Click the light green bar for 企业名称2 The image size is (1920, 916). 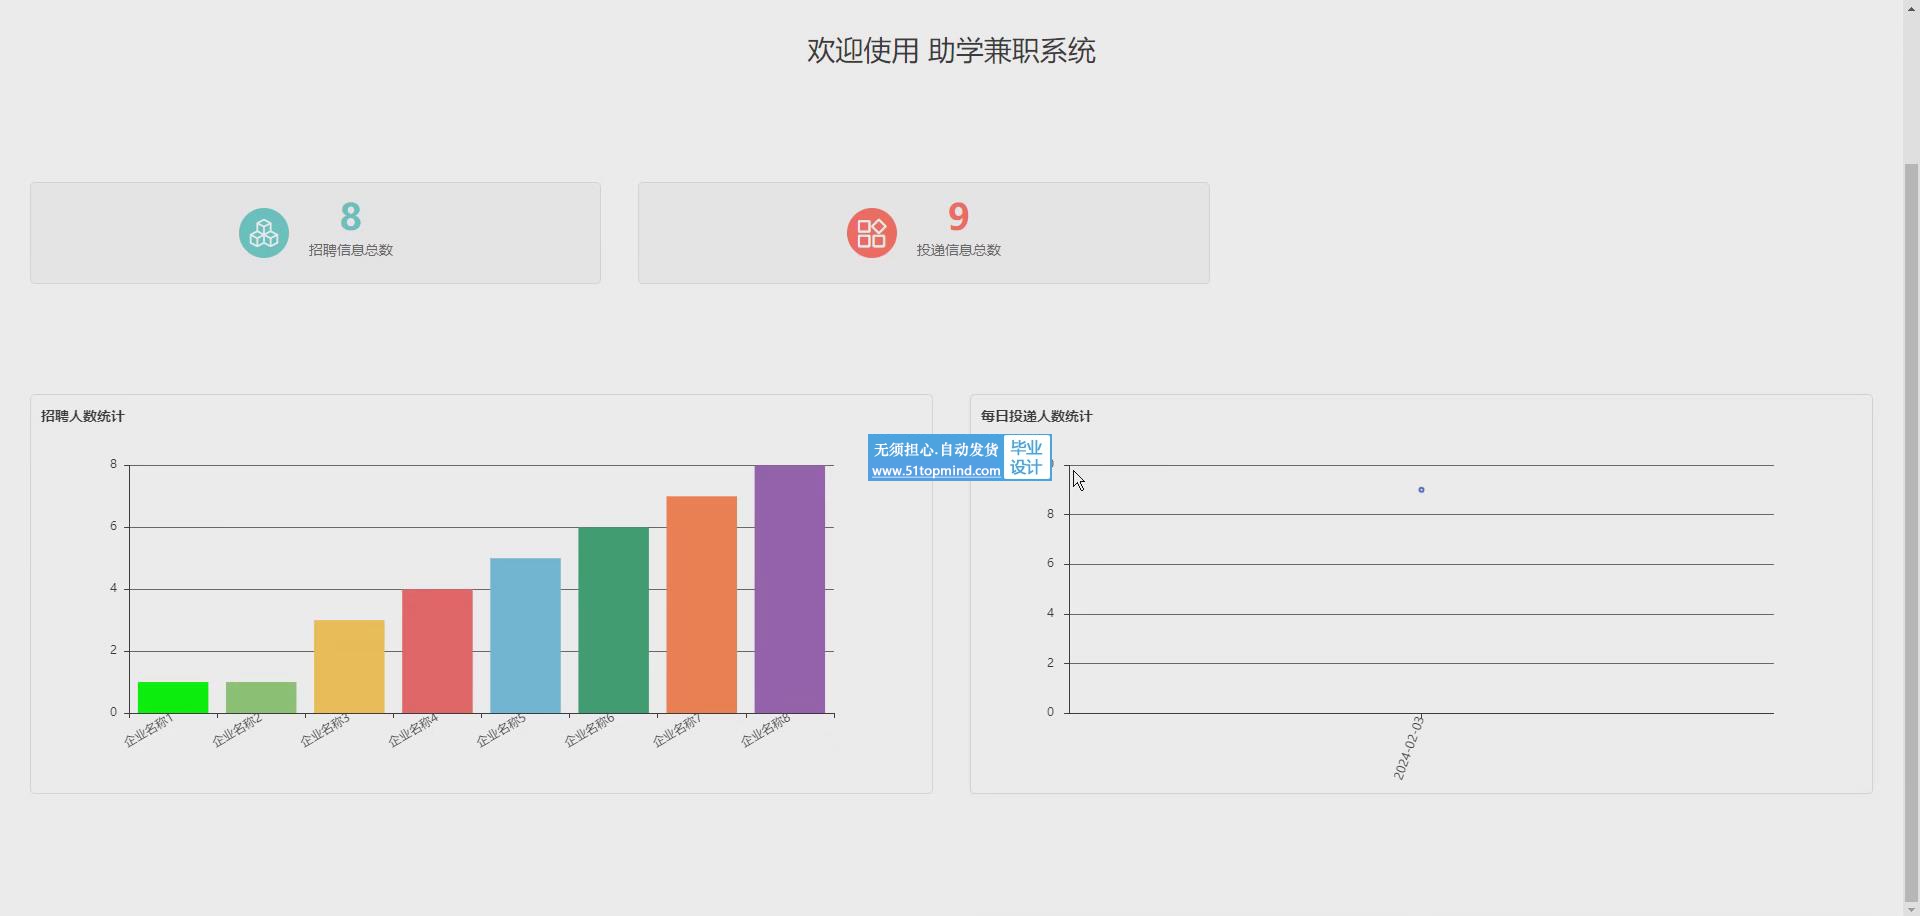pyautogui.click(x=261, y=698)
